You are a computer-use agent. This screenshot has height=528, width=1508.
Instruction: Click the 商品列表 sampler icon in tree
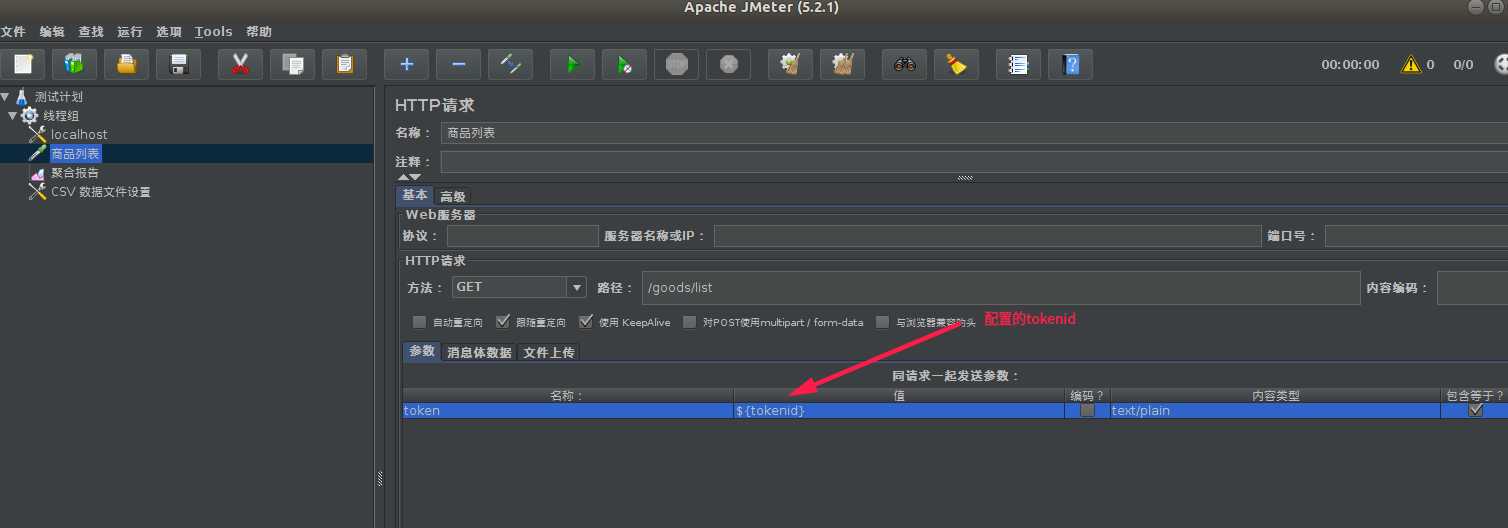pos(37,153)
